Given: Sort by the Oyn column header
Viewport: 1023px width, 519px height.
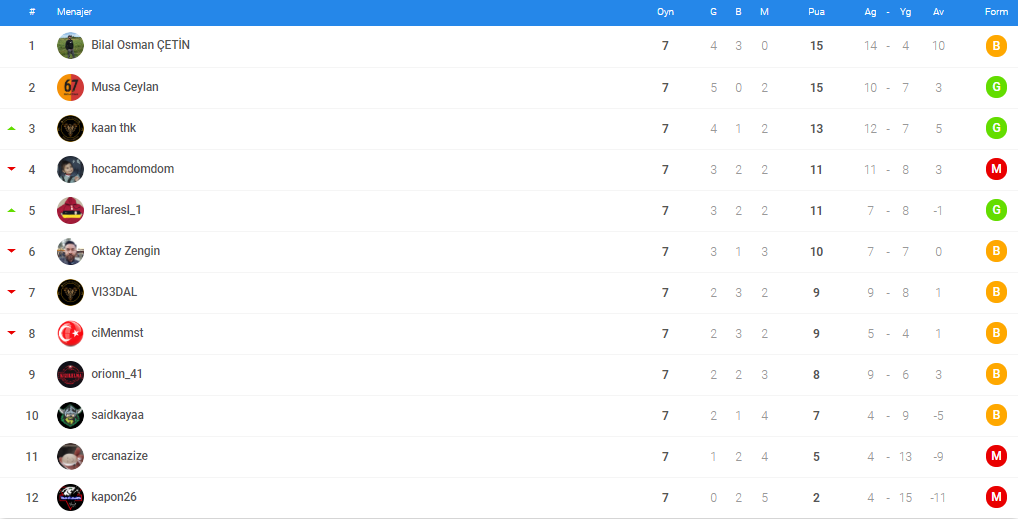Looking at the screenshot, I should pos(665,12).
